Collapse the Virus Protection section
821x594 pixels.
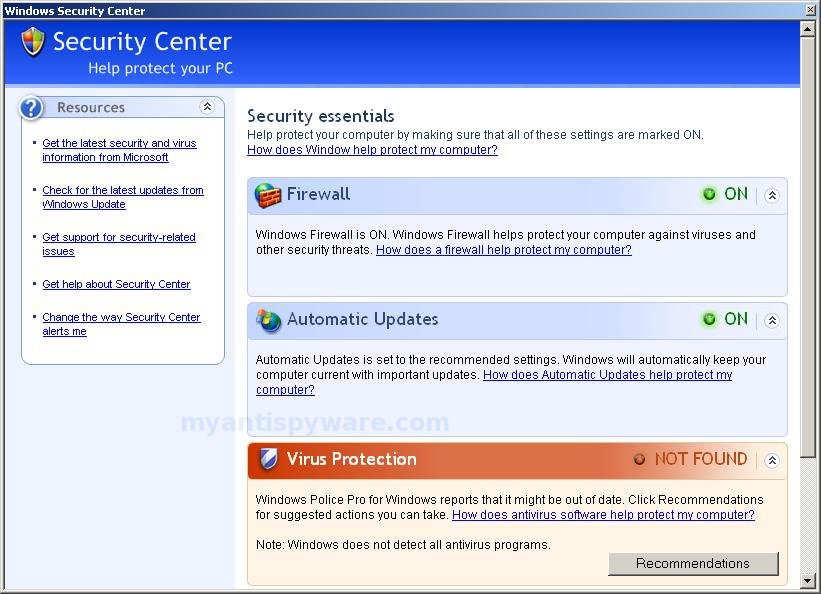point(772,460)
